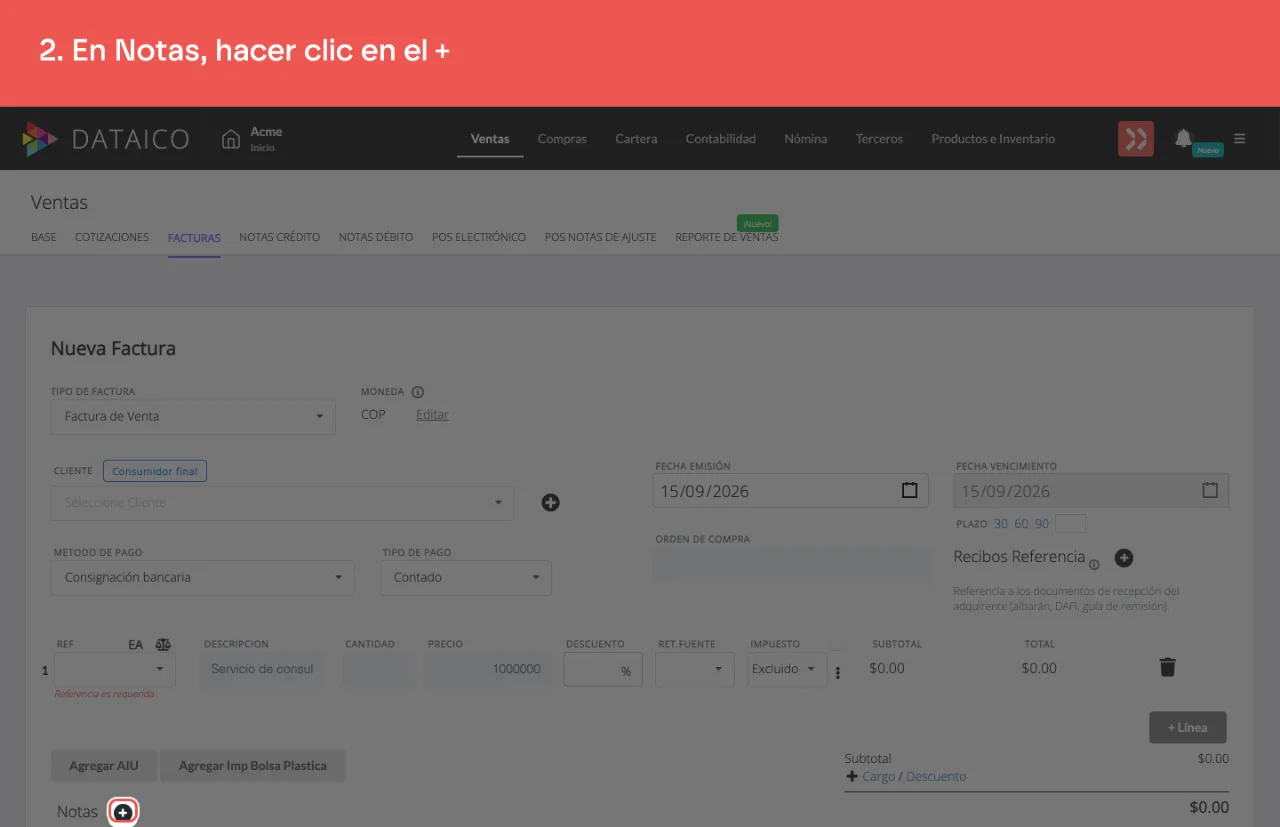Click the plus icon beside Cargo

(x=852, y=776)
